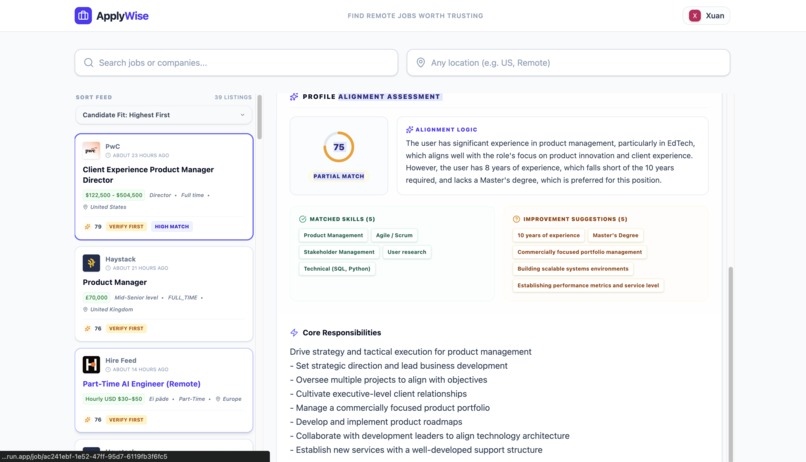Click the clock icon beside About 23 hours ago
Screen dimensions: 806x462
tap(108, 155)
